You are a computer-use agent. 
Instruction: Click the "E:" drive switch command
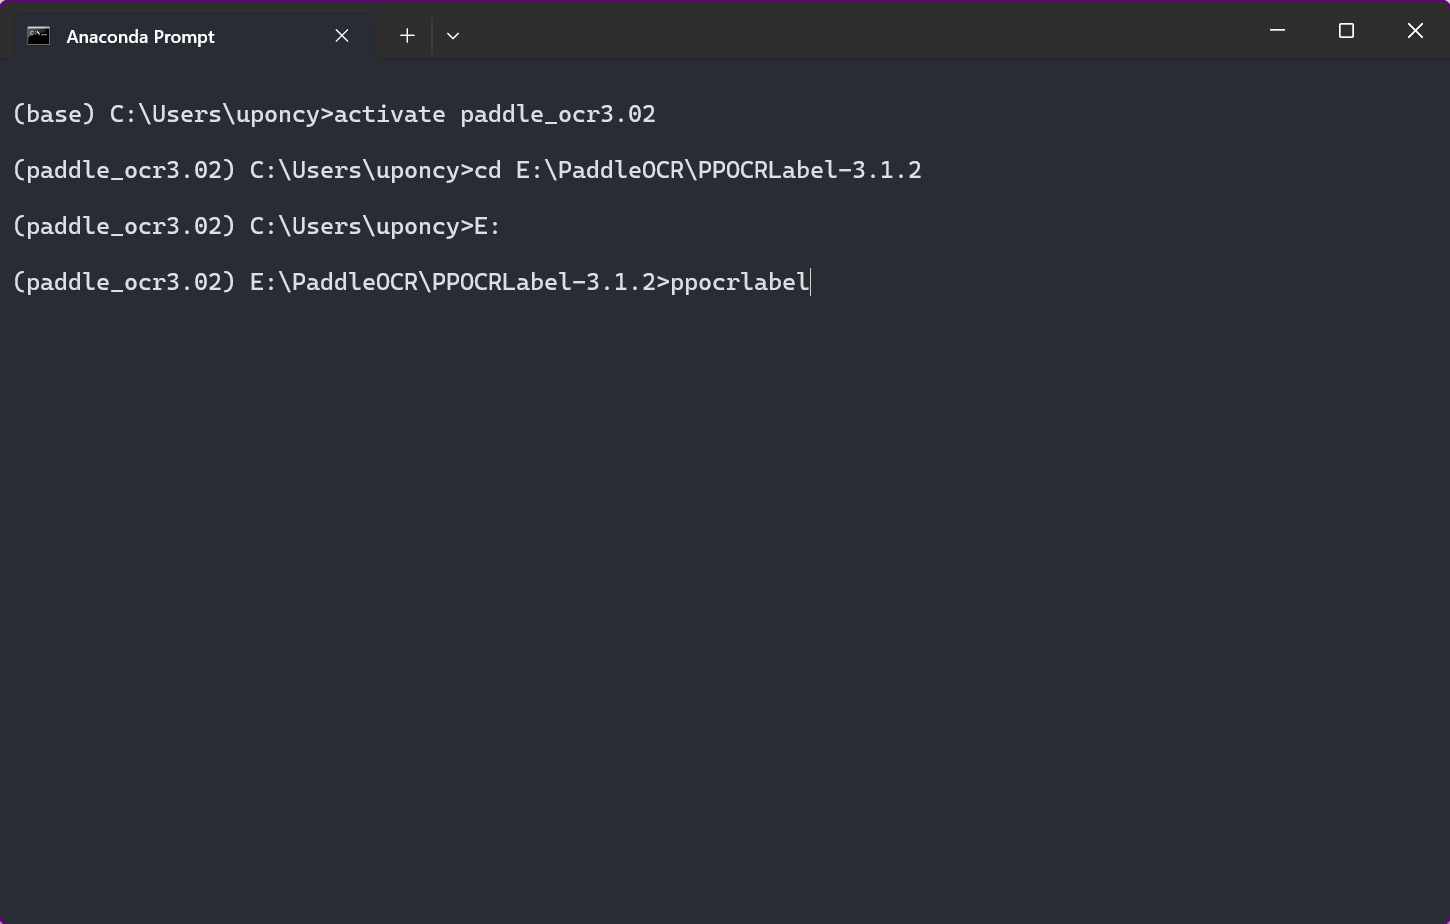[487, 227]
